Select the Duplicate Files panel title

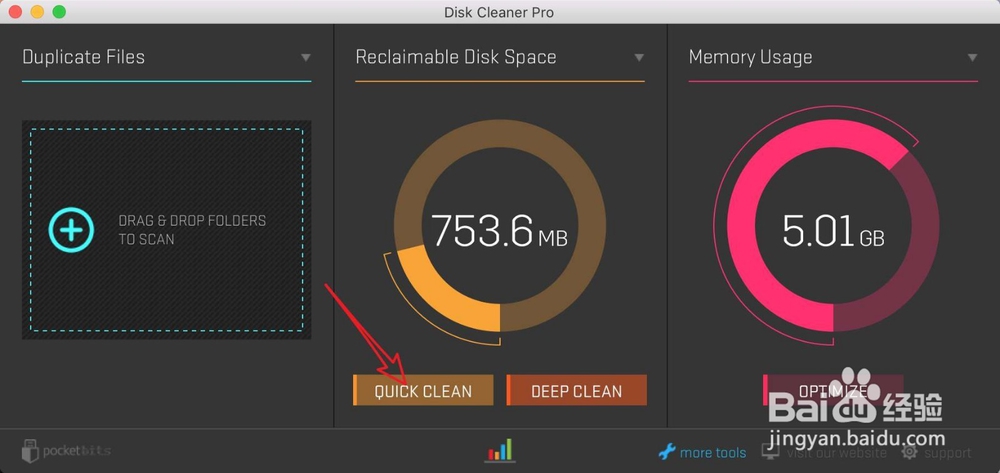pyautogui.click(x=84, y=57)
